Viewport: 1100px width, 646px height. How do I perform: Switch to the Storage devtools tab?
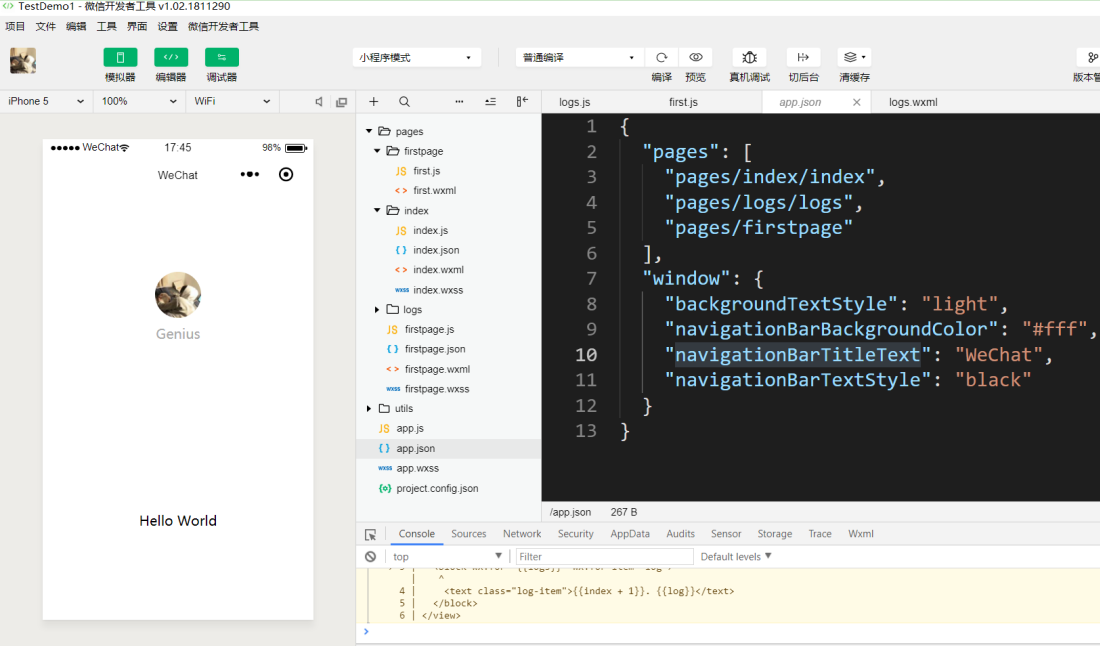(774, 534)
